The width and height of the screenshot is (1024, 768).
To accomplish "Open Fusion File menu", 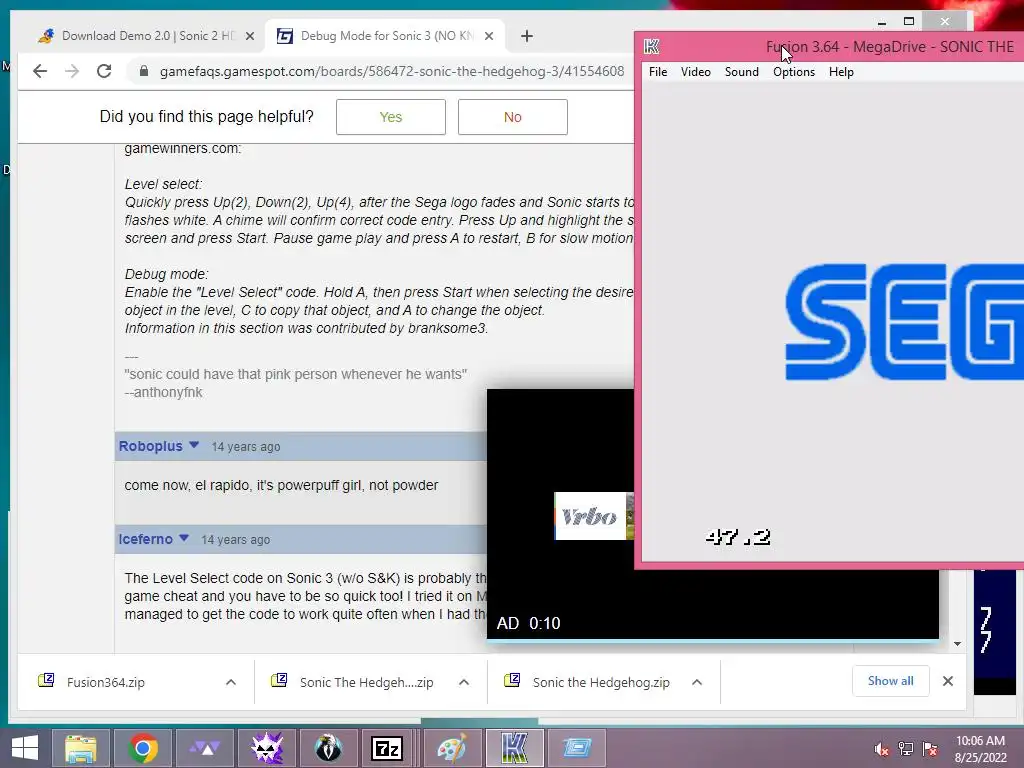I will pyautogui.click(x=658, y=72).
